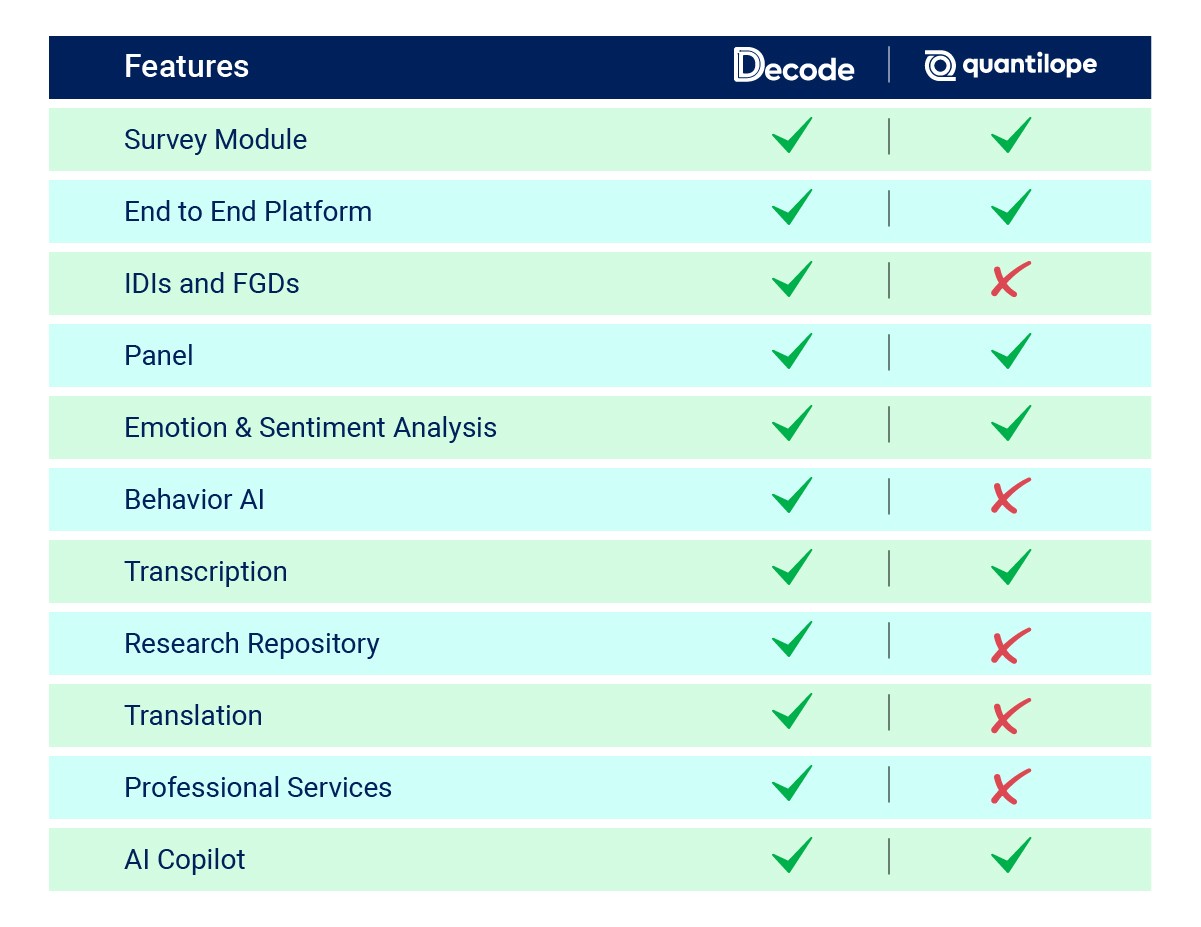The image size is (1201, 927).
Task: Click Decode checkmark for Panel row
Action: point(792,351)
